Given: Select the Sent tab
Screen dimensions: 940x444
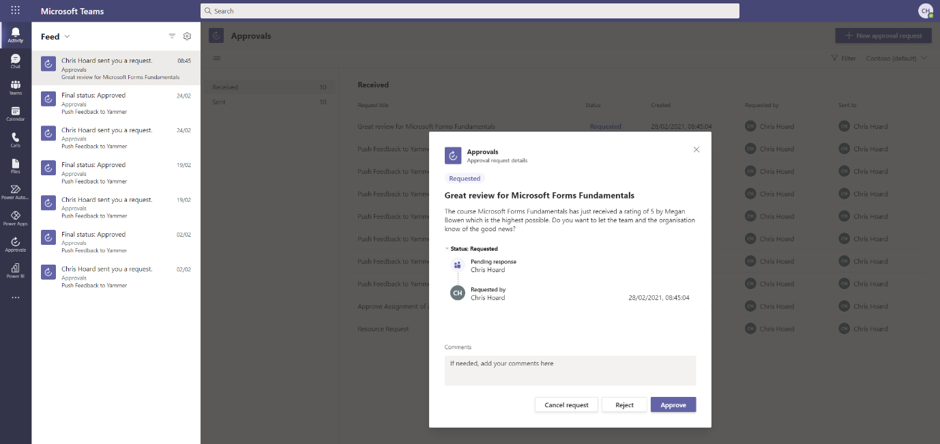Looking at the screenshot, I should coord(269,102).
